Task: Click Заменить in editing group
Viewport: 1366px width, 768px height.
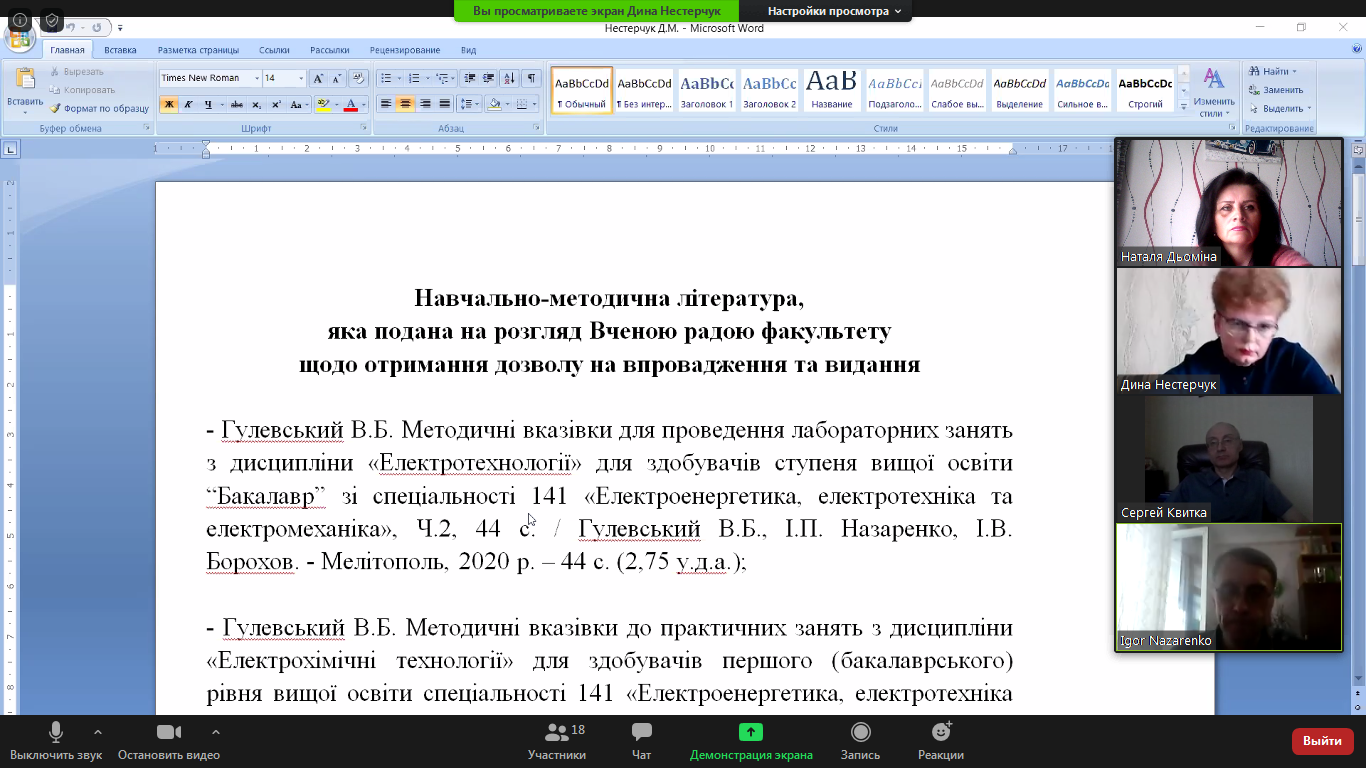Action: 1282,90
